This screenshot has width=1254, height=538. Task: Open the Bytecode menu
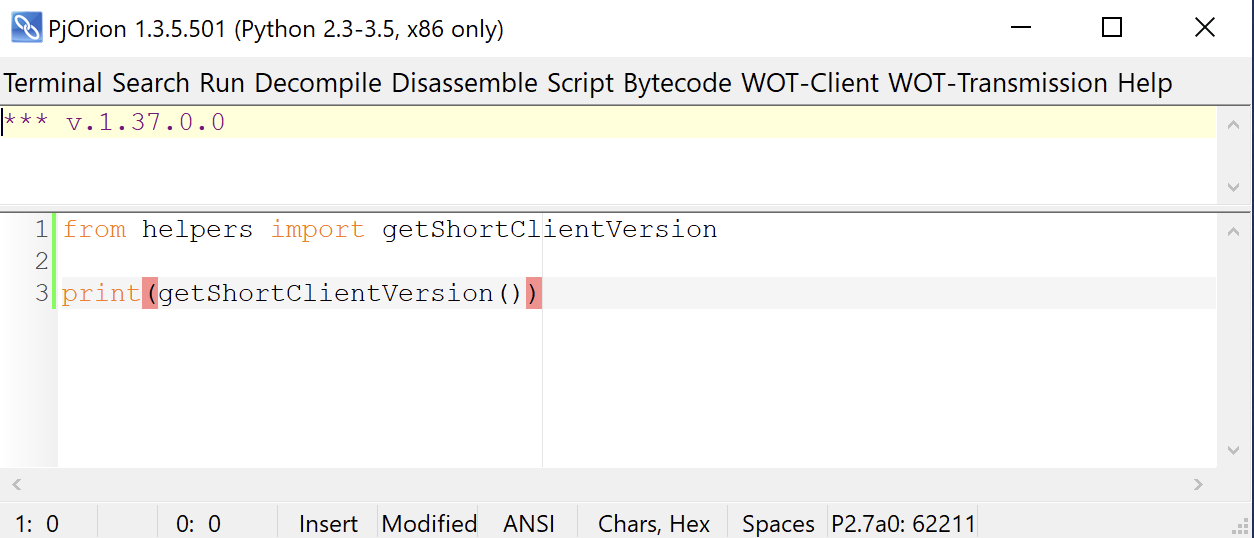pyautogui.click(x=677, y=83)
